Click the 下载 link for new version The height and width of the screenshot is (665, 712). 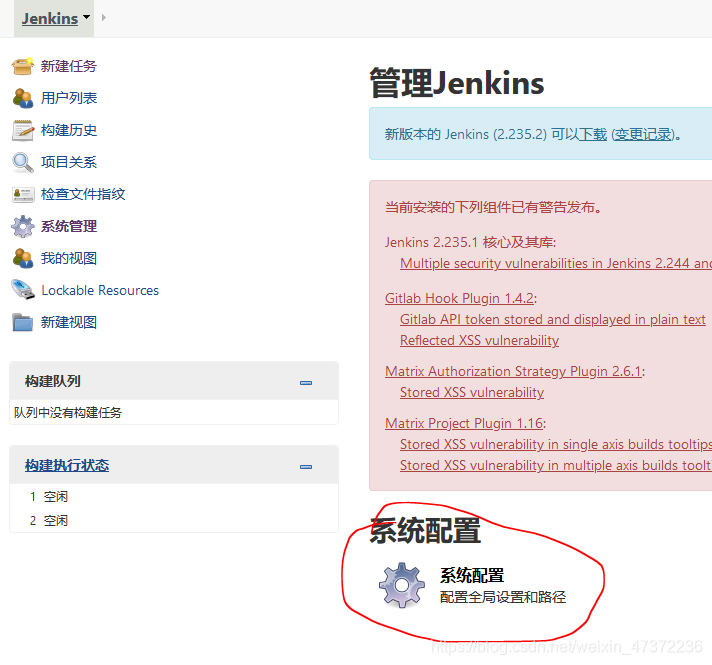point(593,134)
